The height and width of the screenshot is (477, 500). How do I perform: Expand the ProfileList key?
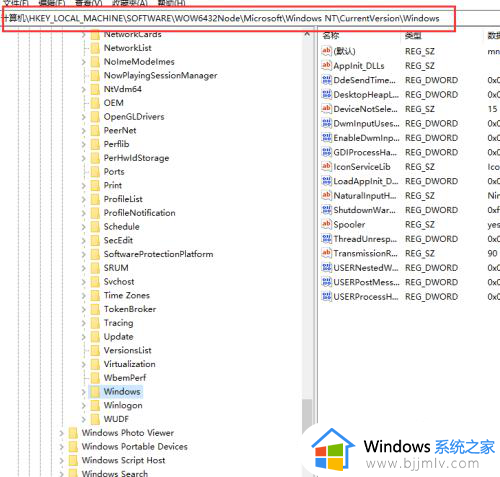83,199
